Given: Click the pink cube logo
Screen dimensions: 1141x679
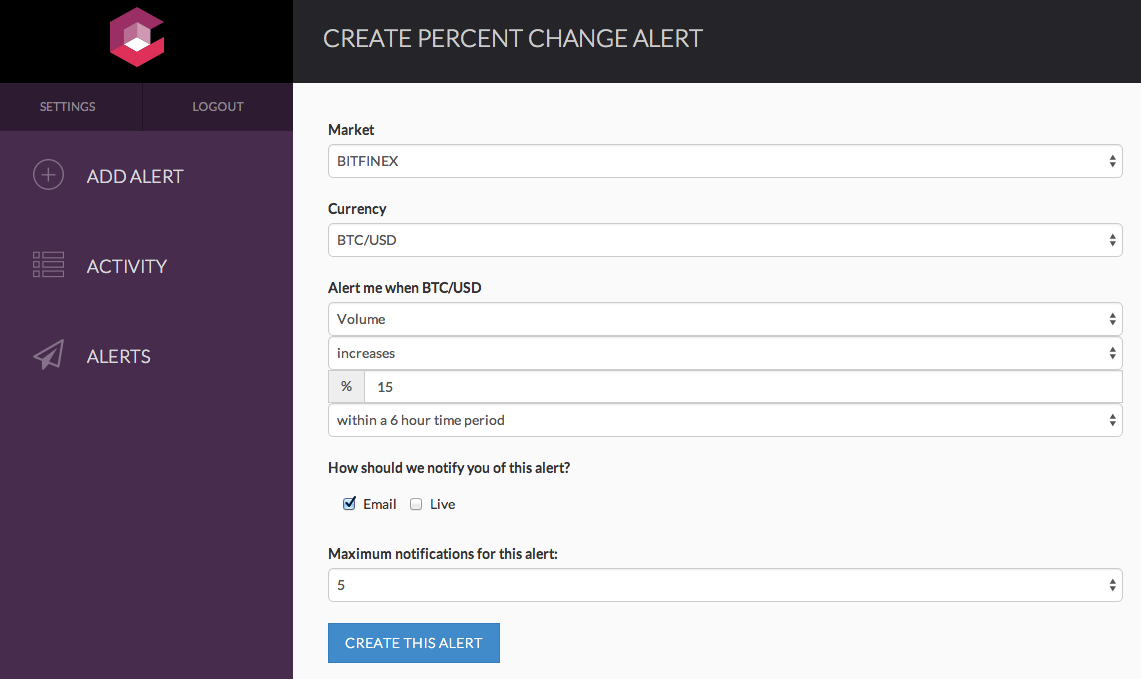Looking at the screenshot, I should click(x=136, y=37).
